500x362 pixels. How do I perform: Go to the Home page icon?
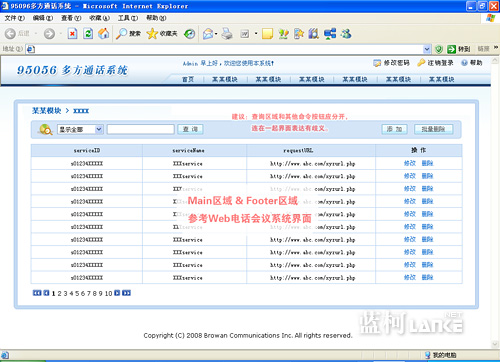[104, 33]
